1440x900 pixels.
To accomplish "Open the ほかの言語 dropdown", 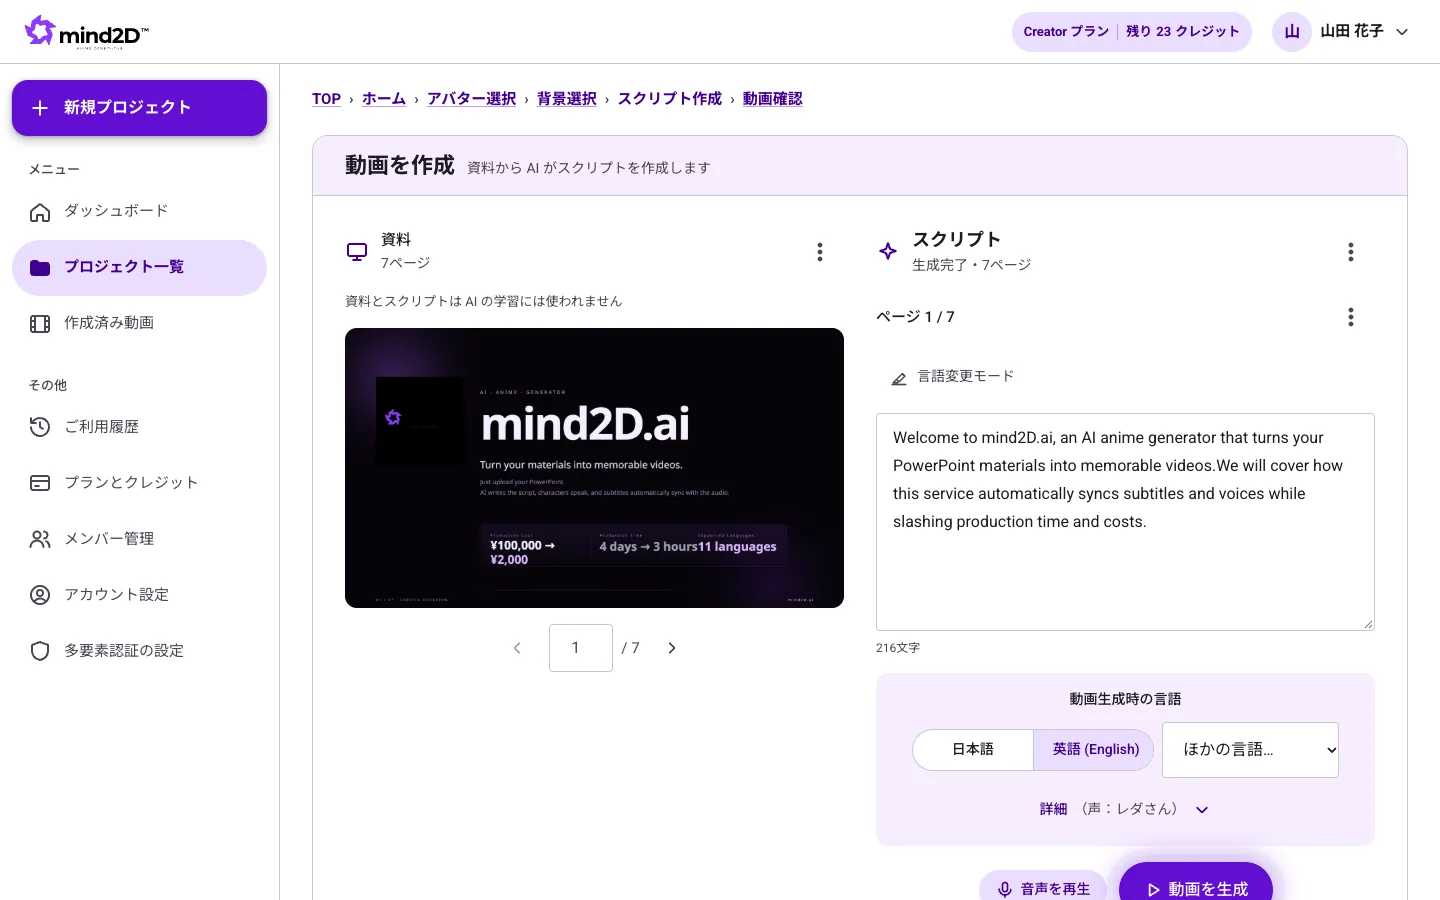I will [1250, 750].
